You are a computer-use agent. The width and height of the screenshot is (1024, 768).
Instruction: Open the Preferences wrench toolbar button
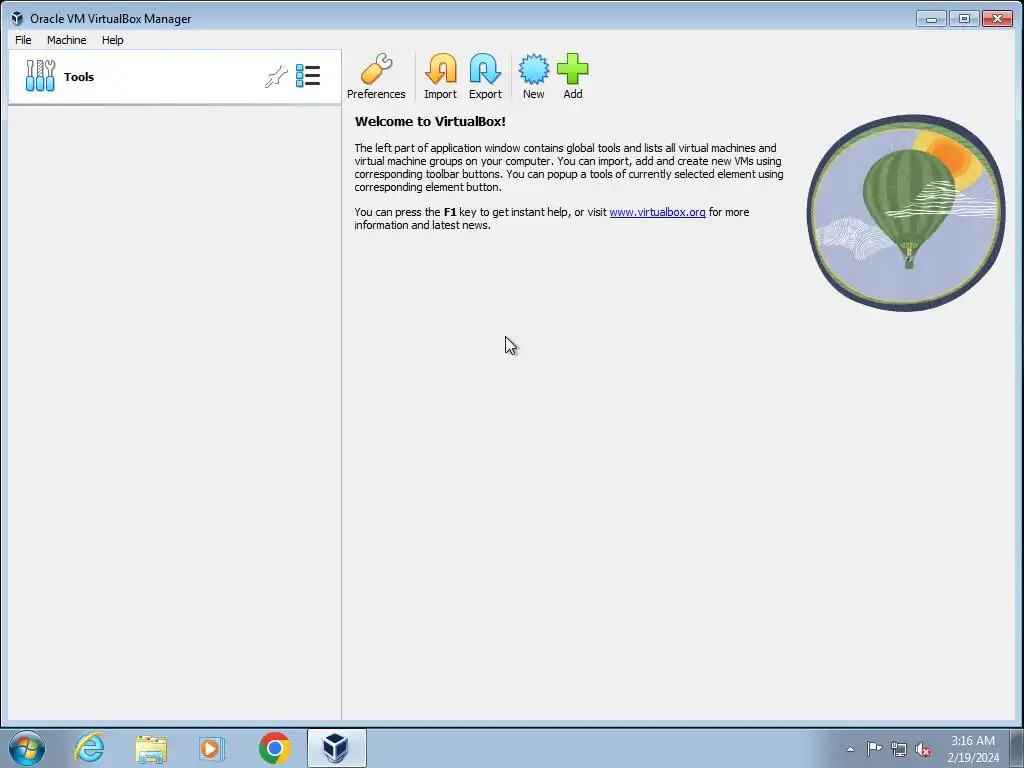tap(376, 76)
